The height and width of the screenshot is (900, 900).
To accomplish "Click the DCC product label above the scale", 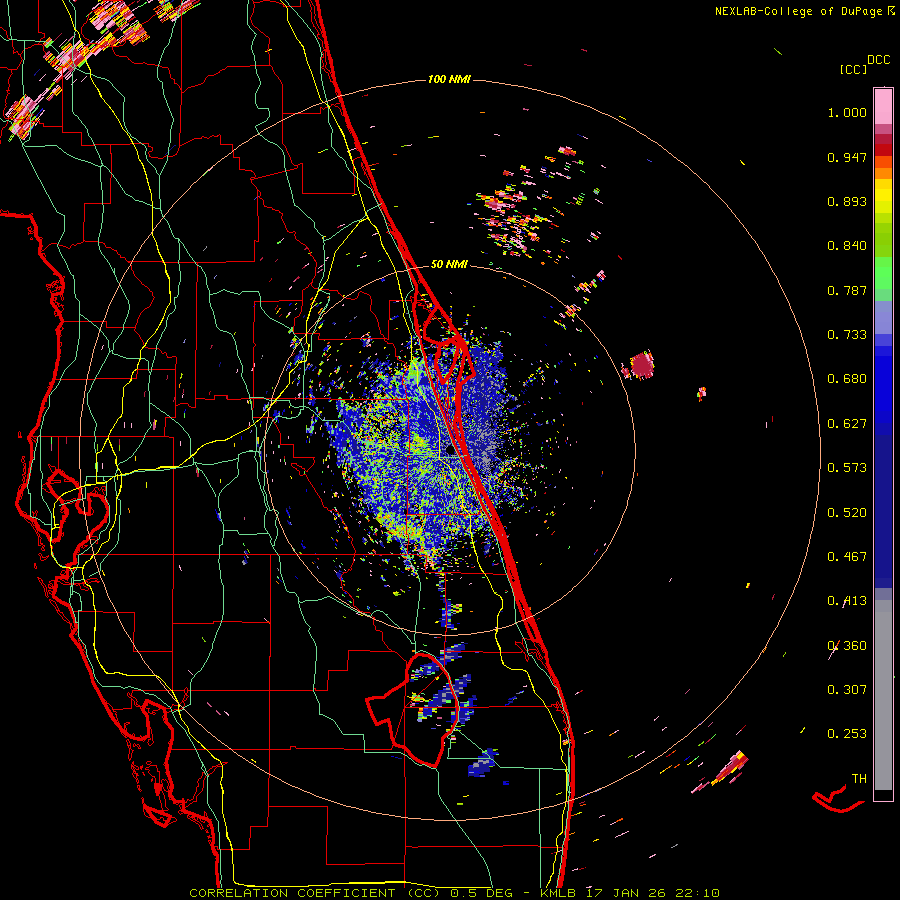I will pyautogui.click(x=878, y=60).
